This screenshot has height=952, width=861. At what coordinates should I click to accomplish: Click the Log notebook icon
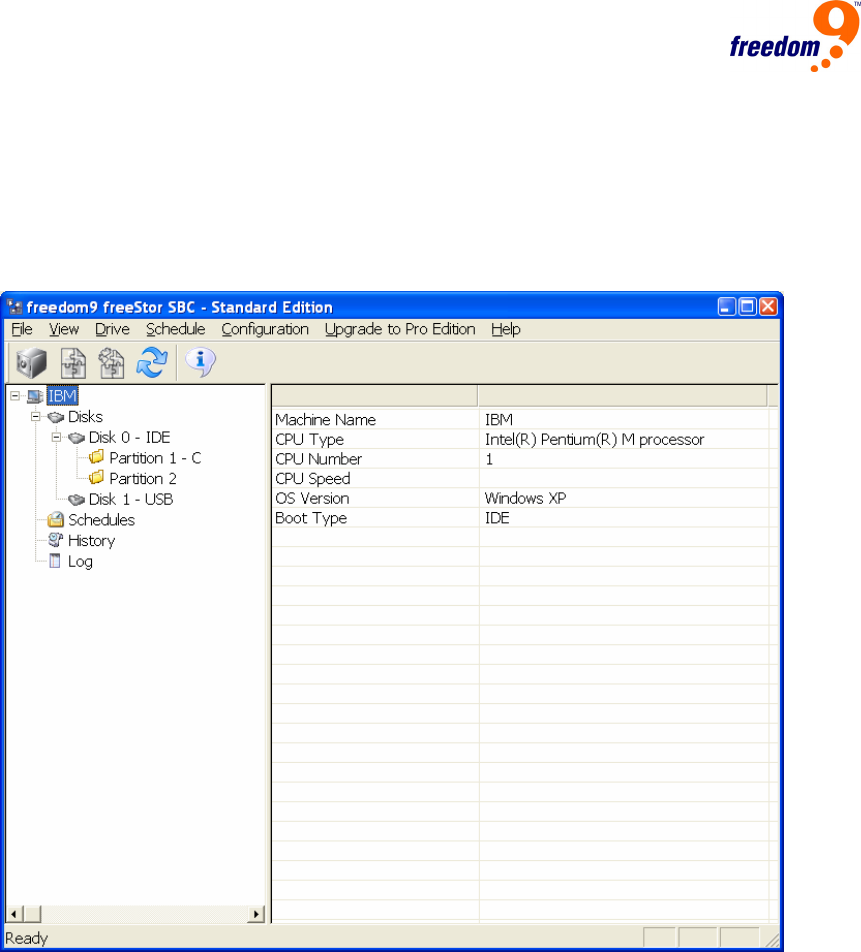point(55,560)
